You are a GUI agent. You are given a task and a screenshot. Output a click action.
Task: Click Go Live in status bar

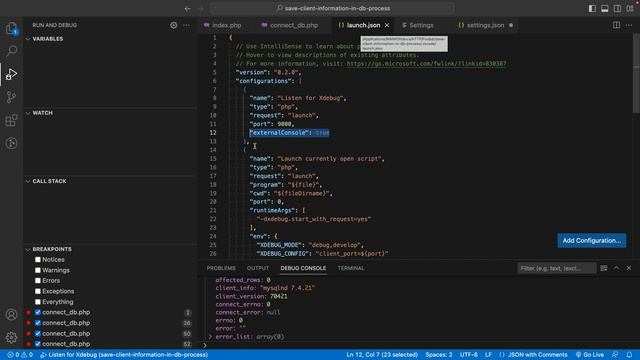point(590,355)
